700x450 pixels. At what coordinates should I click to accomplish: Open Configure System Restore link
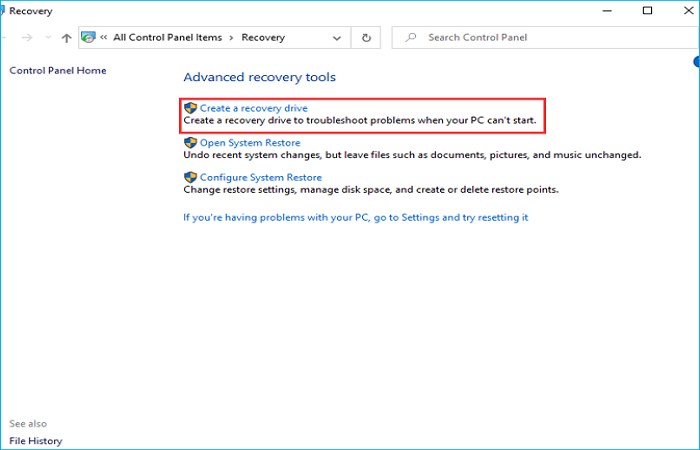coord(261,177)
